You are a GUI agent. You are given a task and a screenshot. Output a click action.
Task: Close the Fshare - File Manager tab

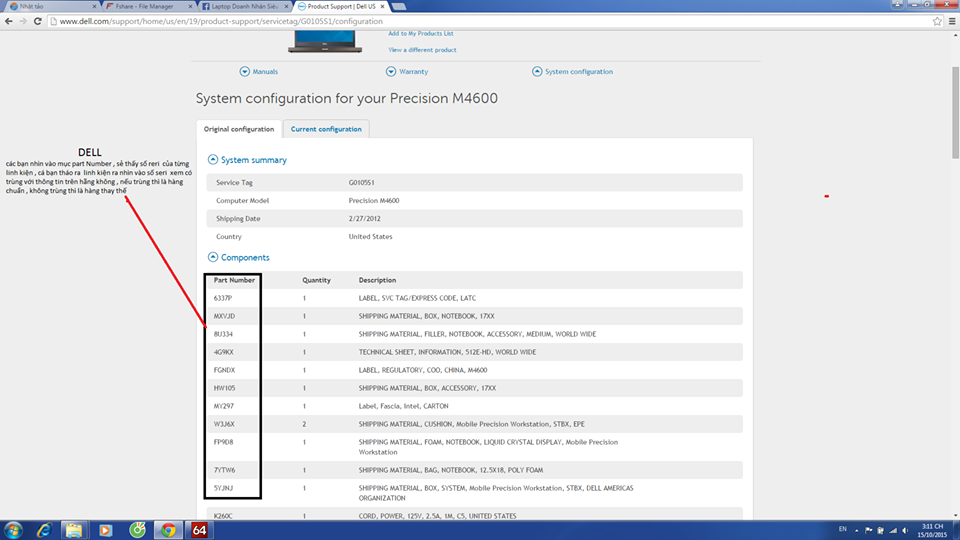coord(190,6)
